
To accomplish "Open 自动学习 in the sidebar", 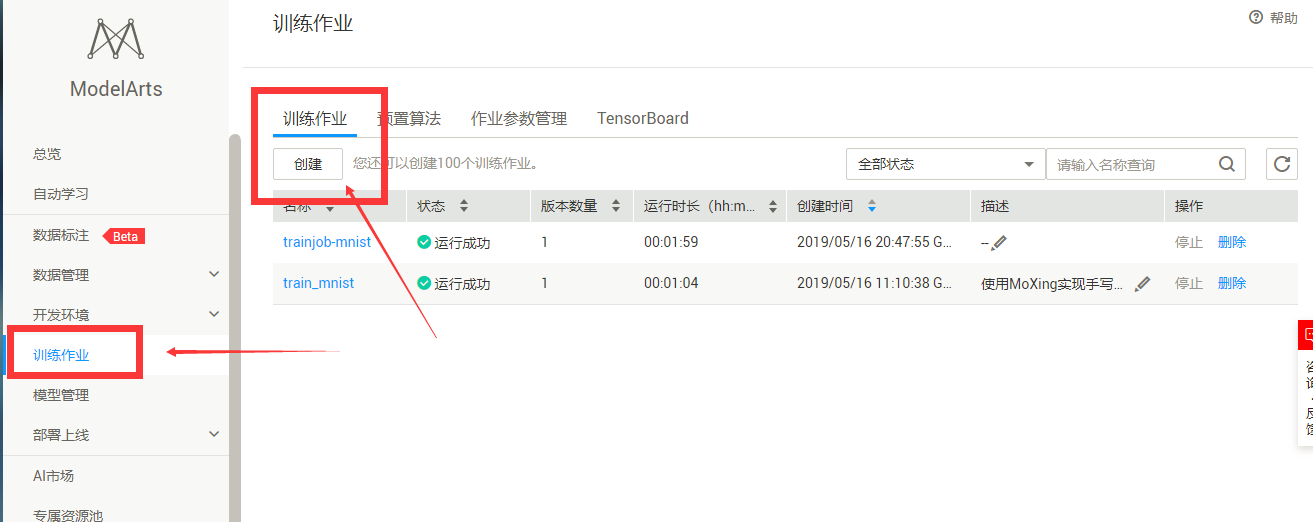I will 61,194.
